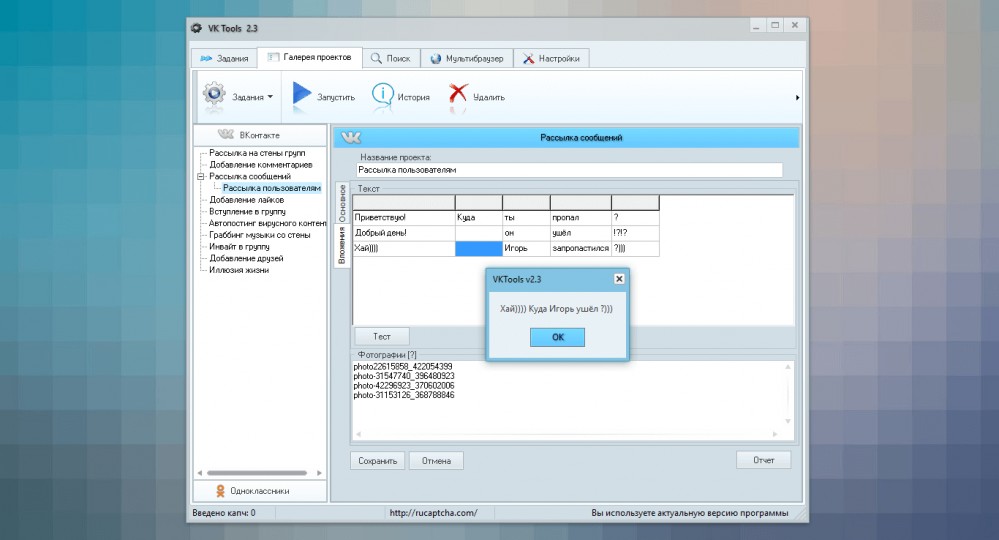Screen dimensions: 999x540
Task: Click the Название проекта input field
Action: click(x=569, y=170)
